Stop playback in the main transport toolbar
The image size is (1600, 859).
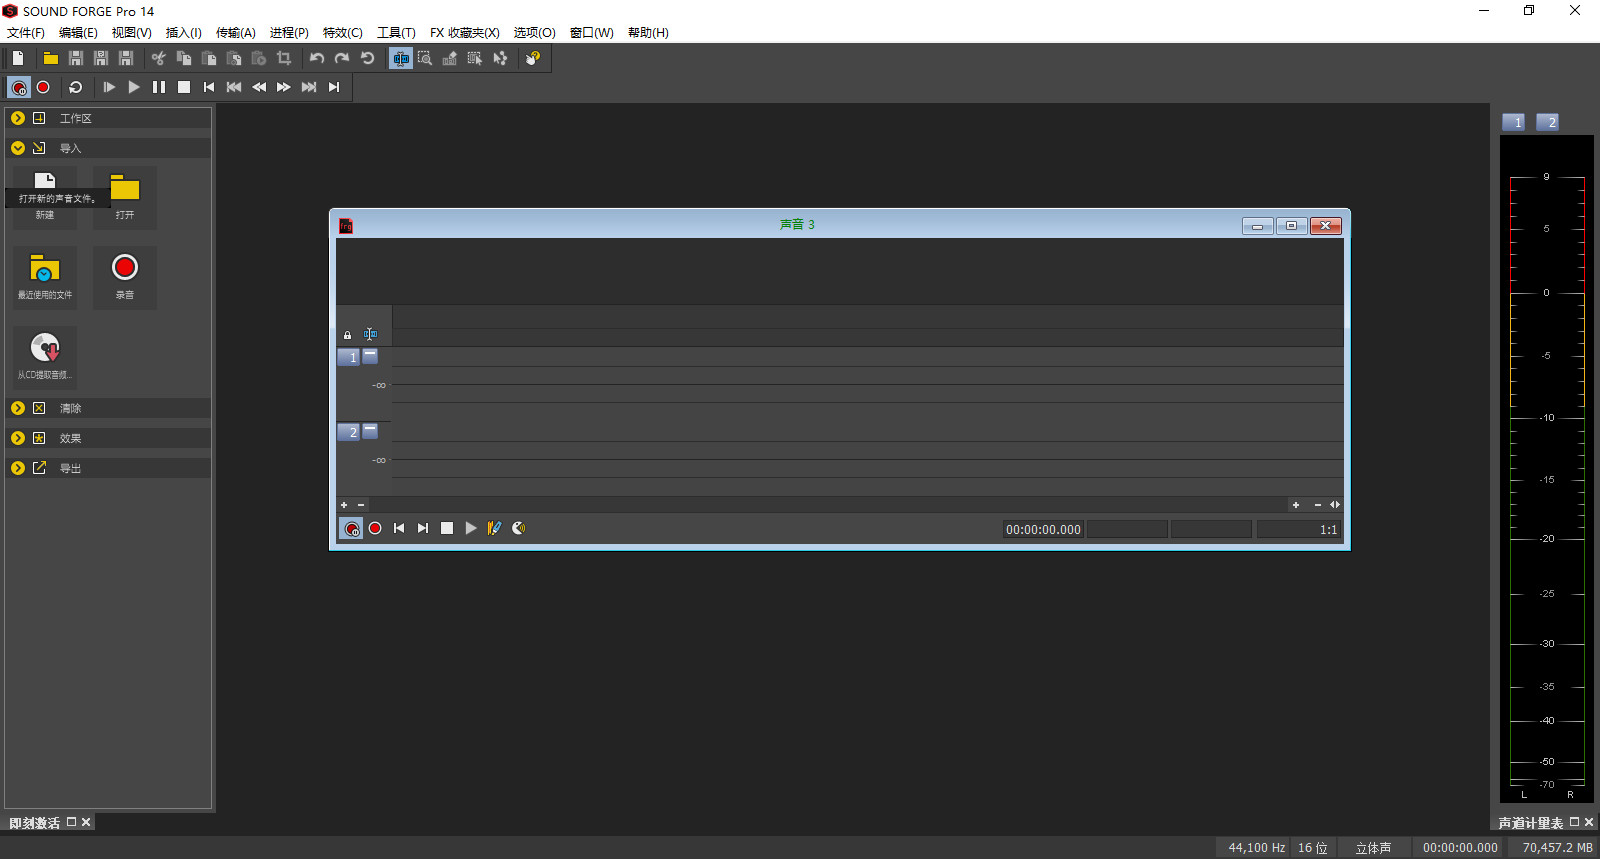(x=184, y=87)
